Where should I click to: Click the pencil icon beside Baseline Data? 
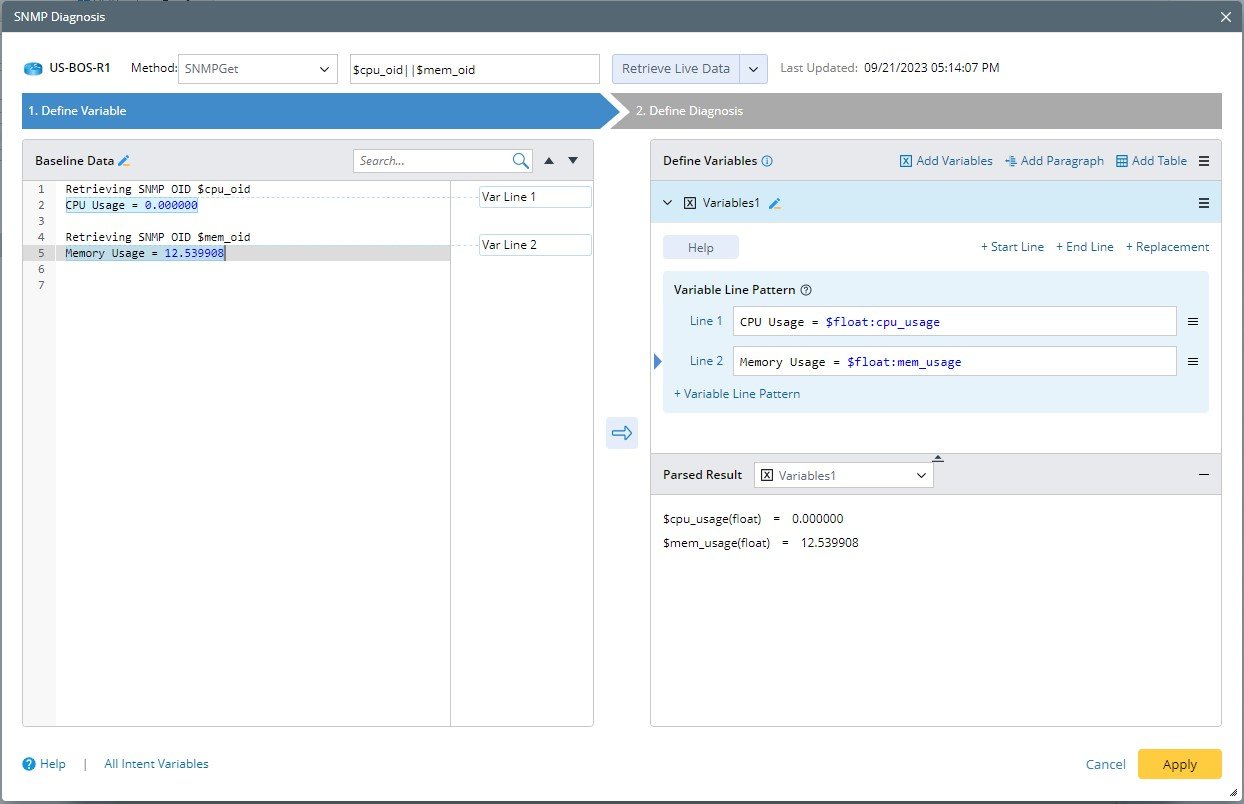(124, 161)
